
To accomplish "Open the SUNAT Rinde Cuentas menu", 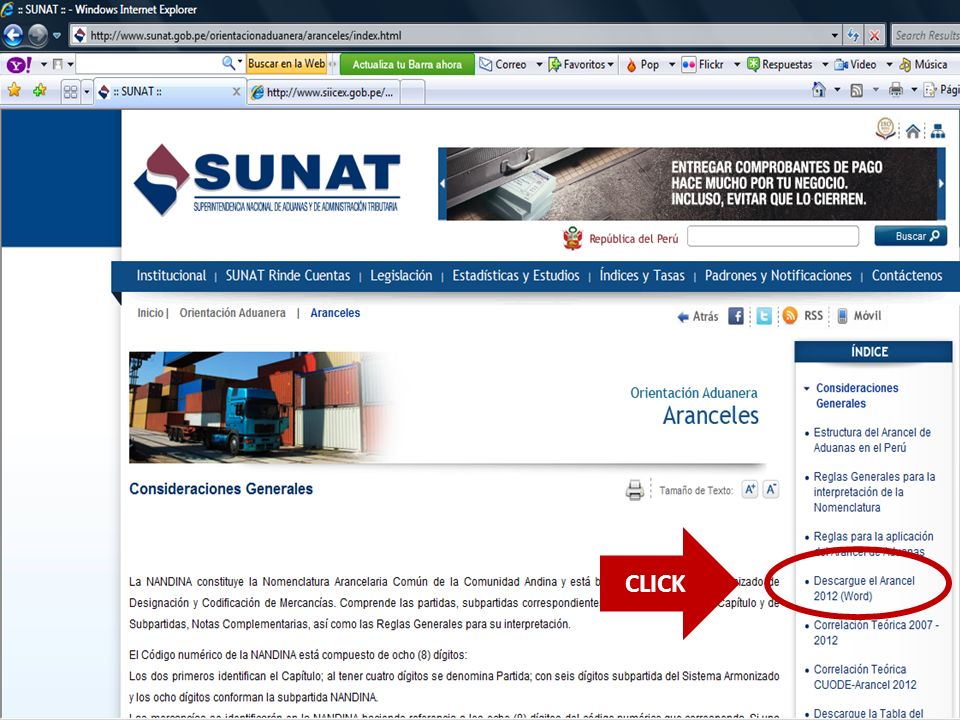I will (288, 276).
